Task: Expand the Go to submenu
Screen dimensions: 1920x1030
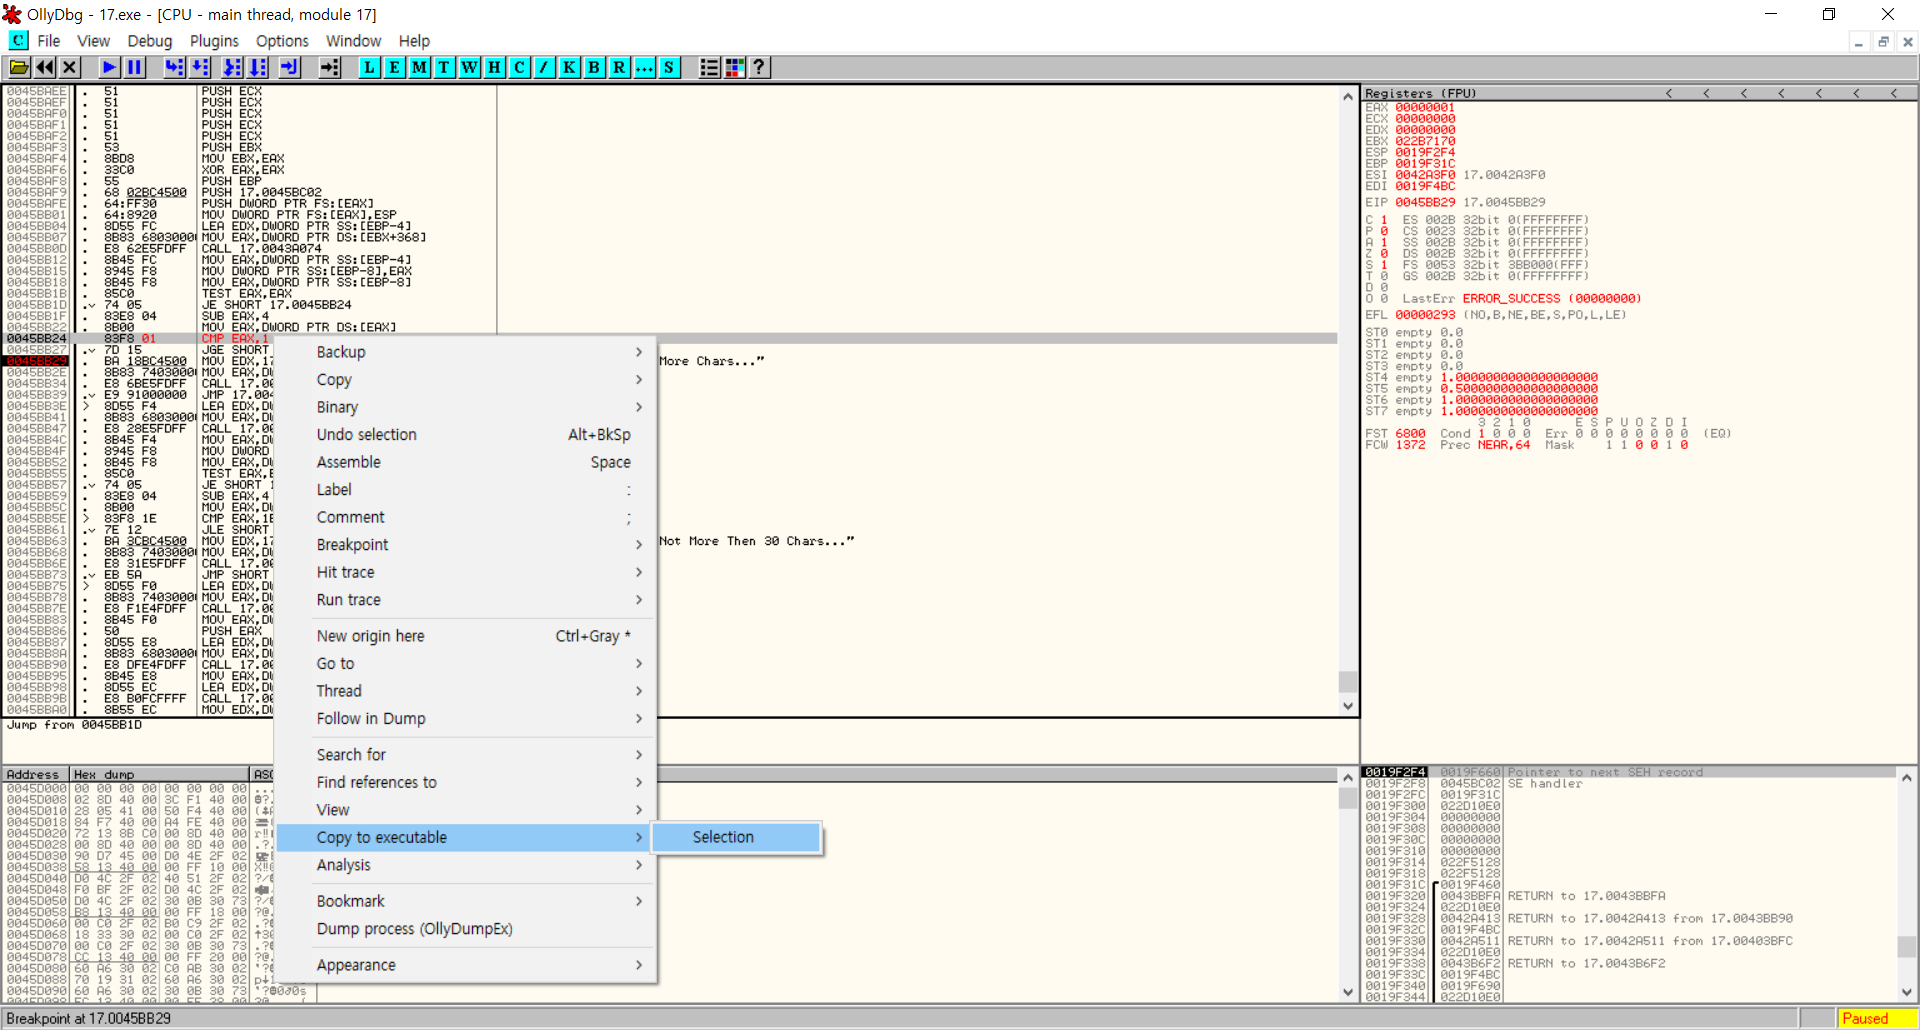Action: 466,664
